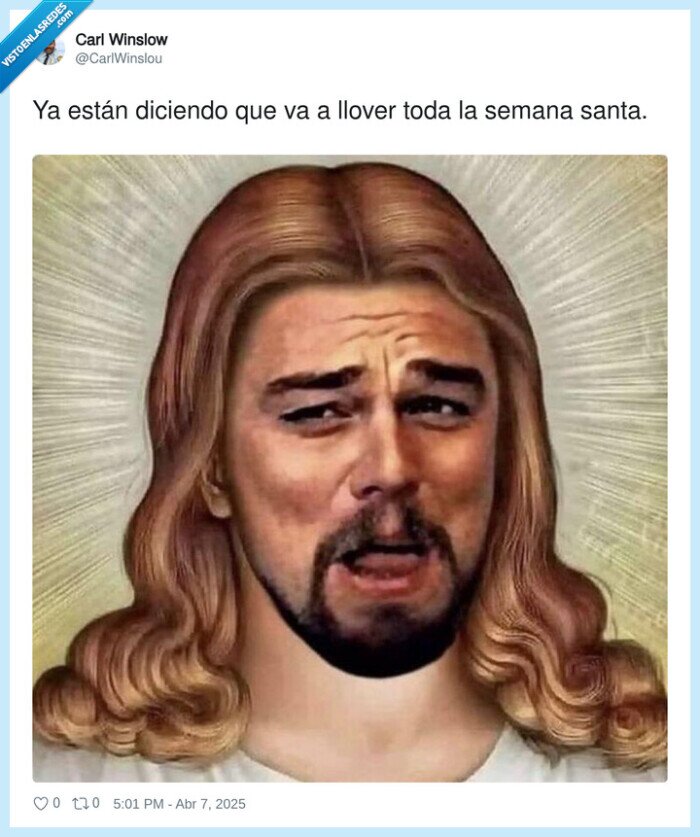Click the bearded face in the picture
The image size is (700, 837).
pos(368,470)
